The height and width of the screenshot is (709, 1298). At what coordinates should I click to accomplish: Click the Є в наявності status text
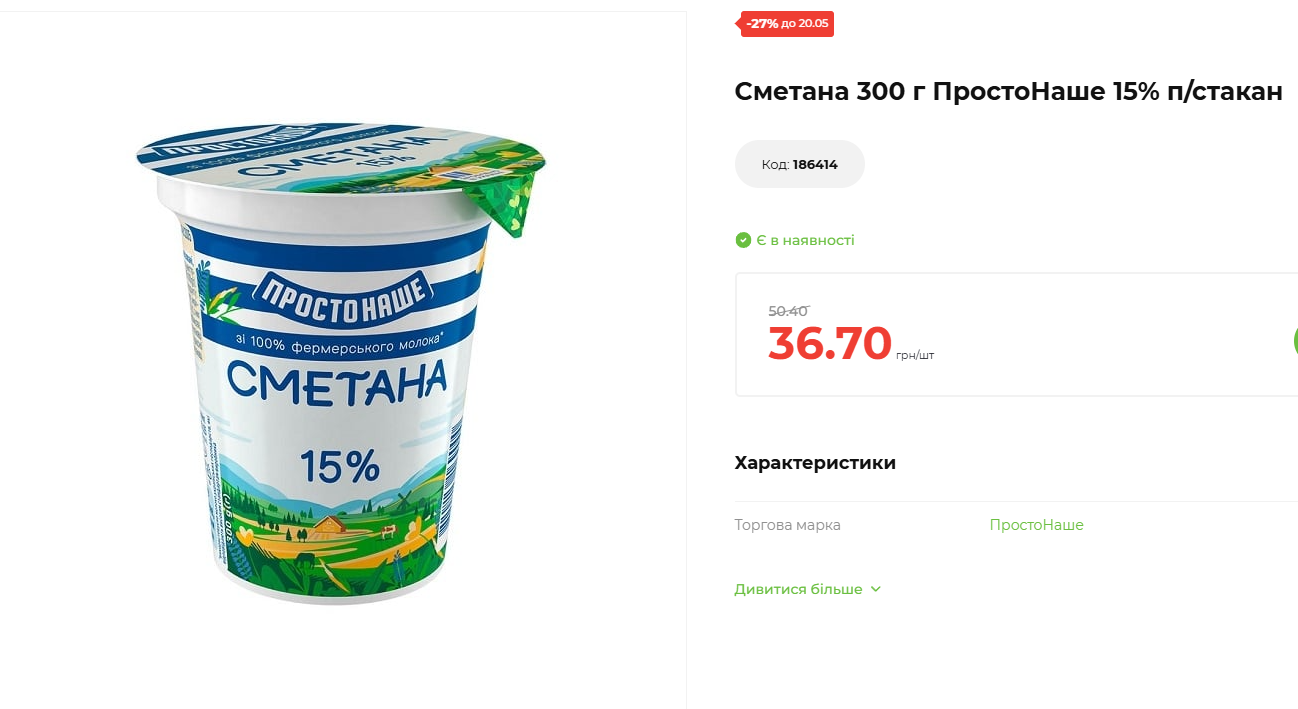[805, 240]
